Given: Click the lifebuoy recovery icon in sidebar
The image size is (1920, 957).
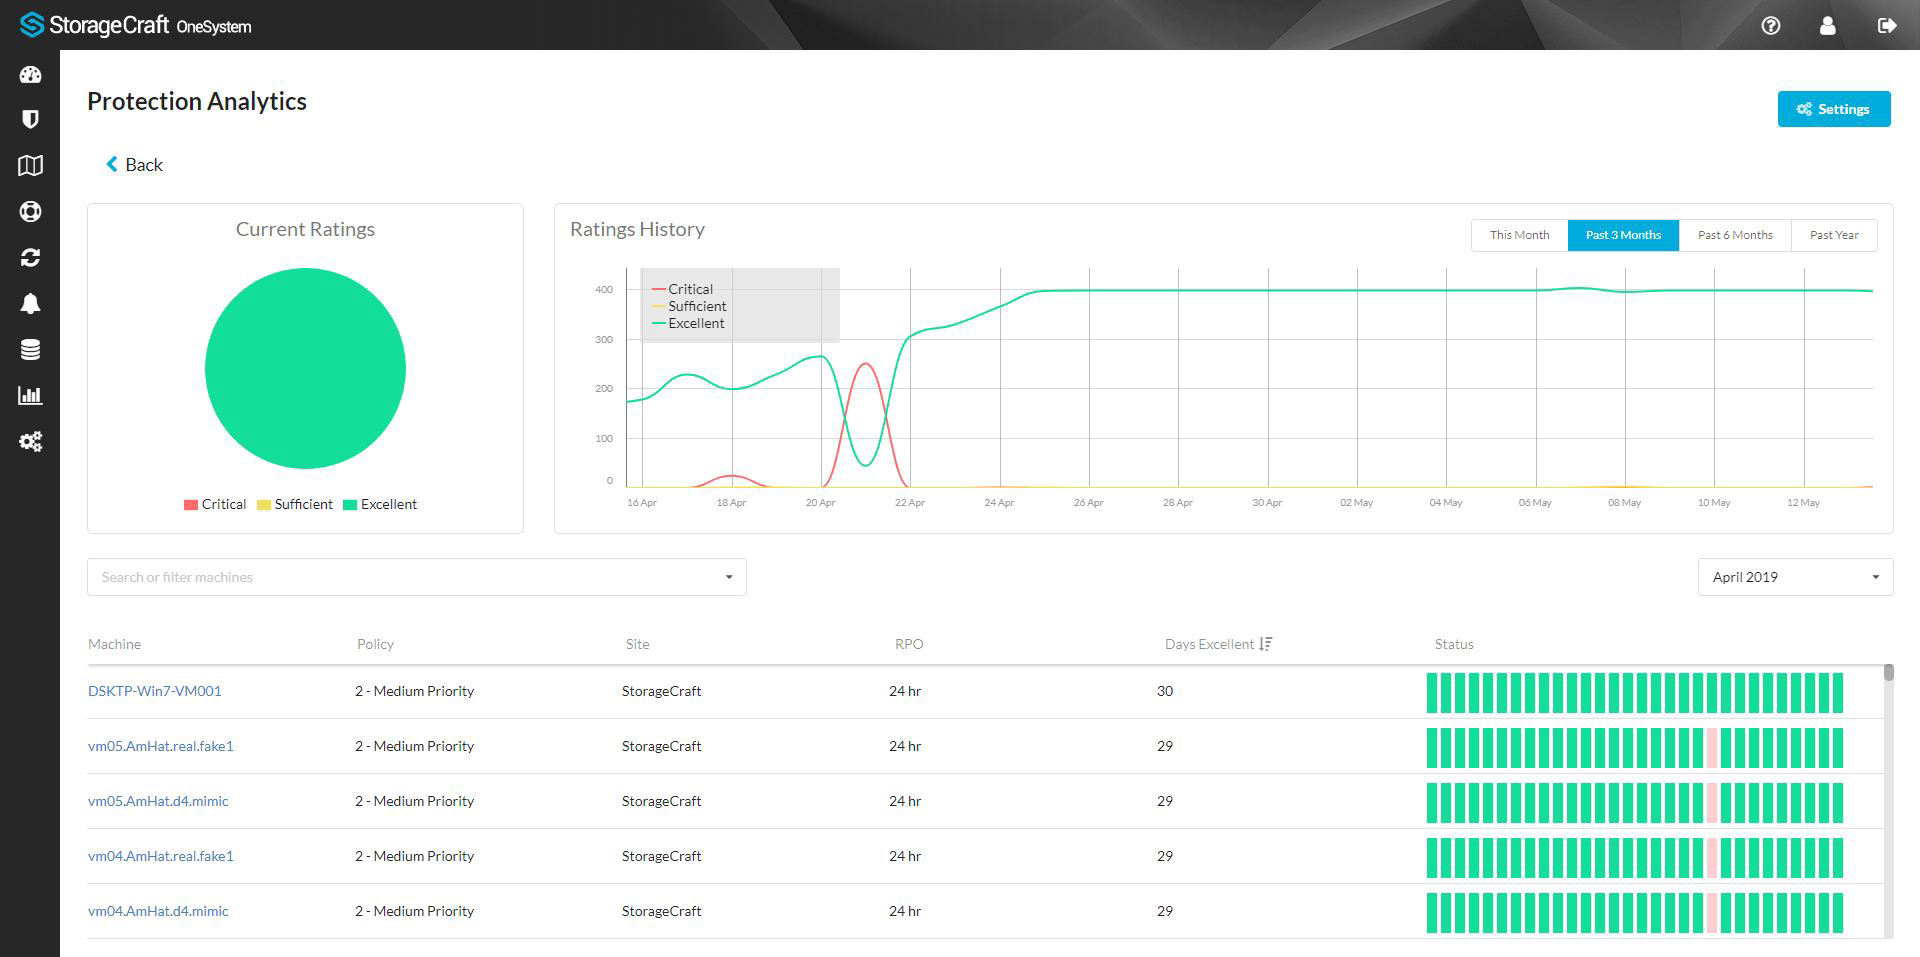Looking at the screenshot, I should tap(30, 212).
